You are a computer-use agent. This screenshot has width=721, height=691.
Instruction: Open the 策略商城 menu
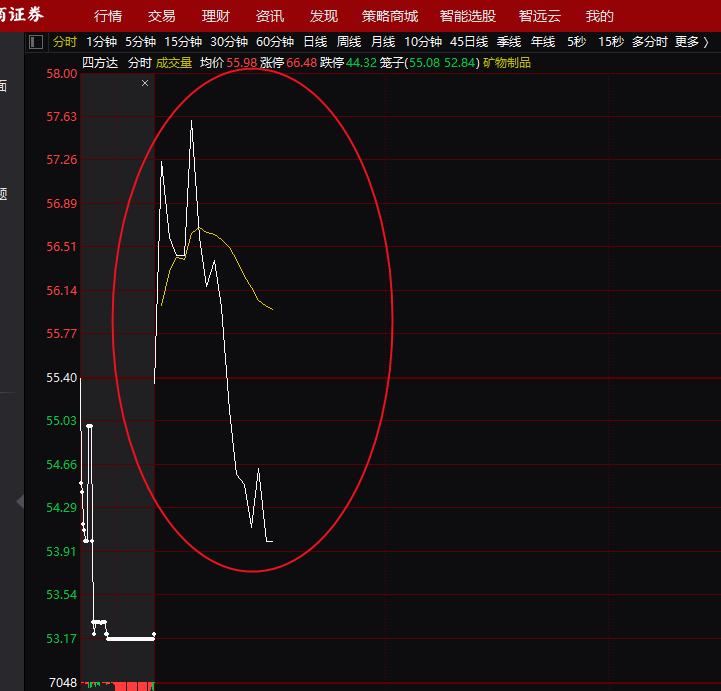pos(390,17)
